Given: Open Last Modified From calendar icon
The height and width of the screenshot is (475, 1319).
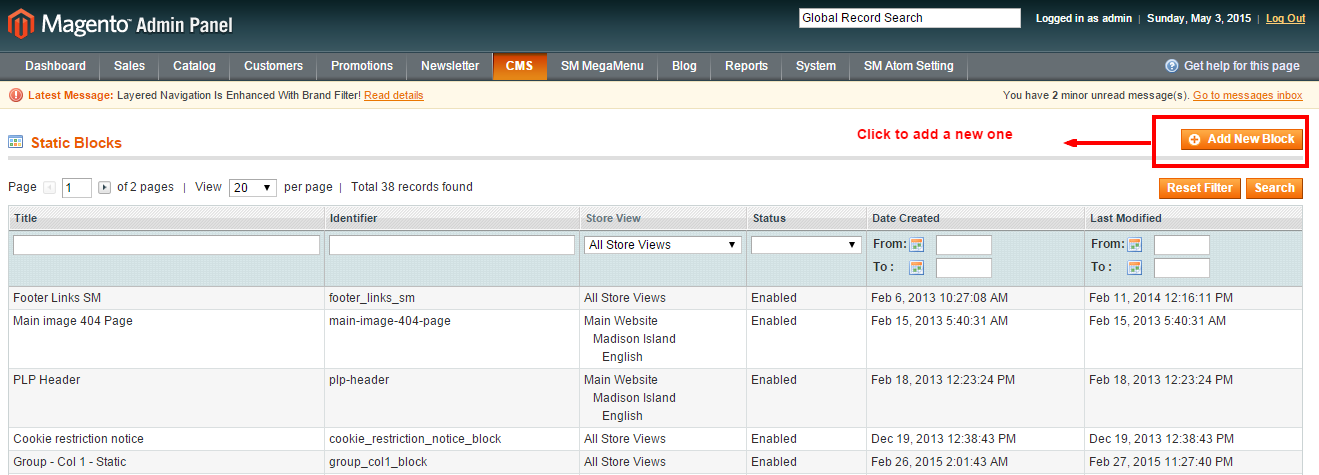Looking at the screenshot, I should (x=1134, y=244).
